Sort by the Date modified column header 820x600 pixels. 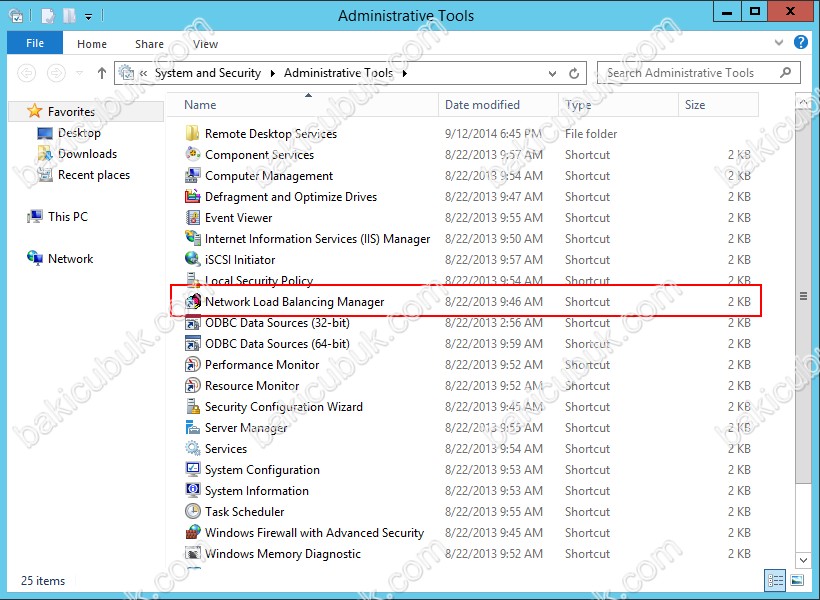click(x=498, y=105)
